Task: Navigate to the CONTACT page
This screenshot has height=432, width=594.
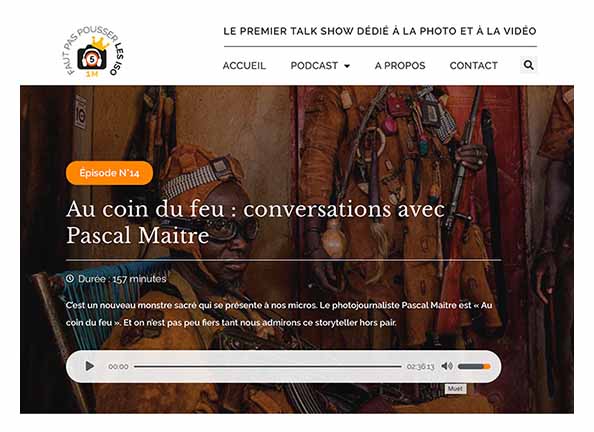Action: [x=474, y=66]
